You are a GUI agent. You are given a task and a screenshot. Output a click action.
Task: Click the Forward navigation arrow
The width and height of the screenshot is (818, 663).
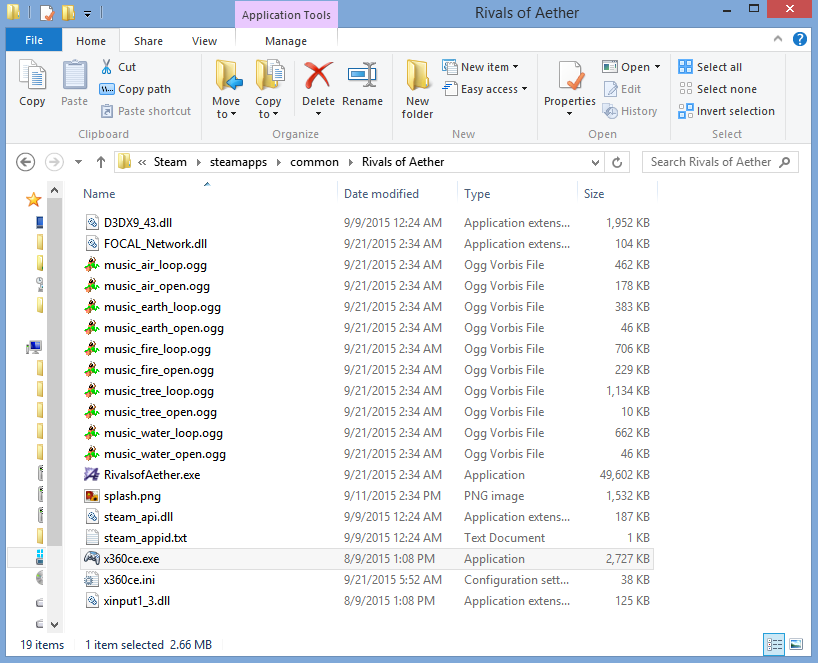[x=54, y=162]
